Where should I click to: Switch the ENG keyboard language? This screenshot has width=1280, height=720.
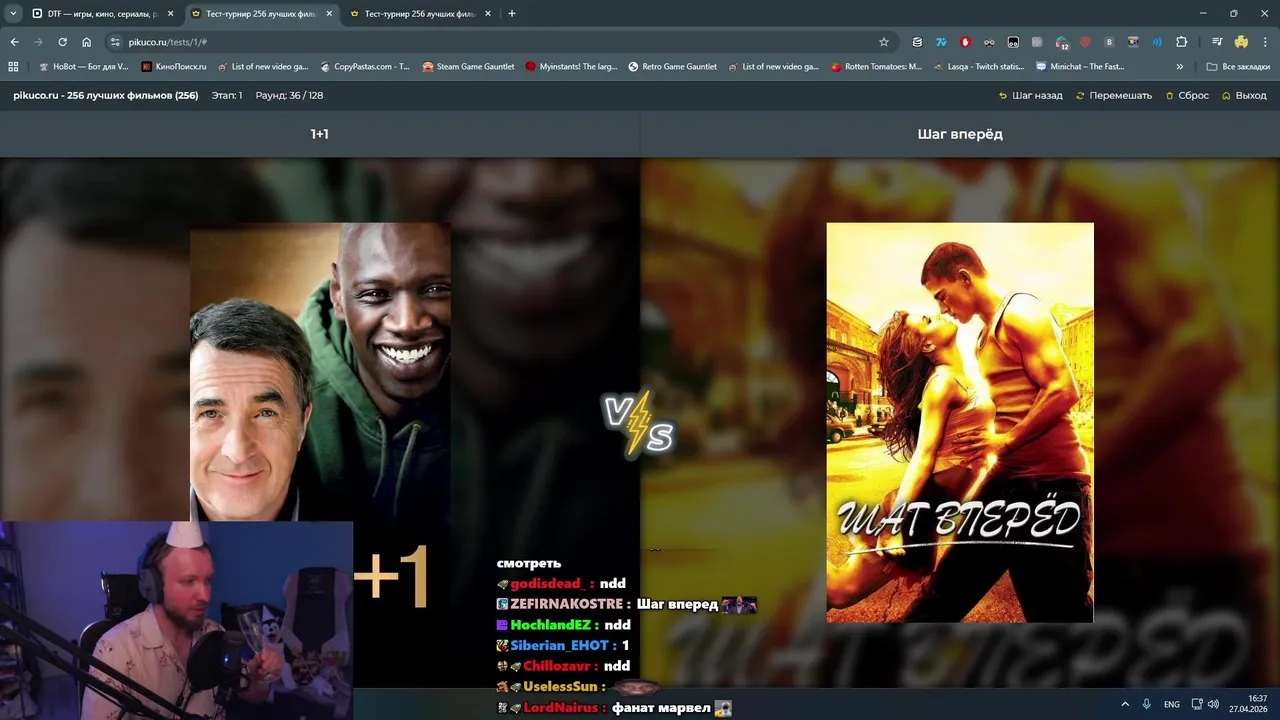pyautogui.click(x=1171, y=704)
